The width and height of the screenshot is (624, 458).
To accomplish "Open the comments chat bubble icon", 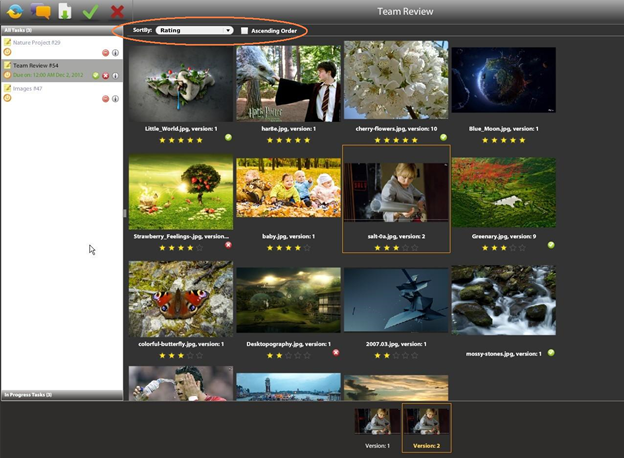I will coord(40,12).
